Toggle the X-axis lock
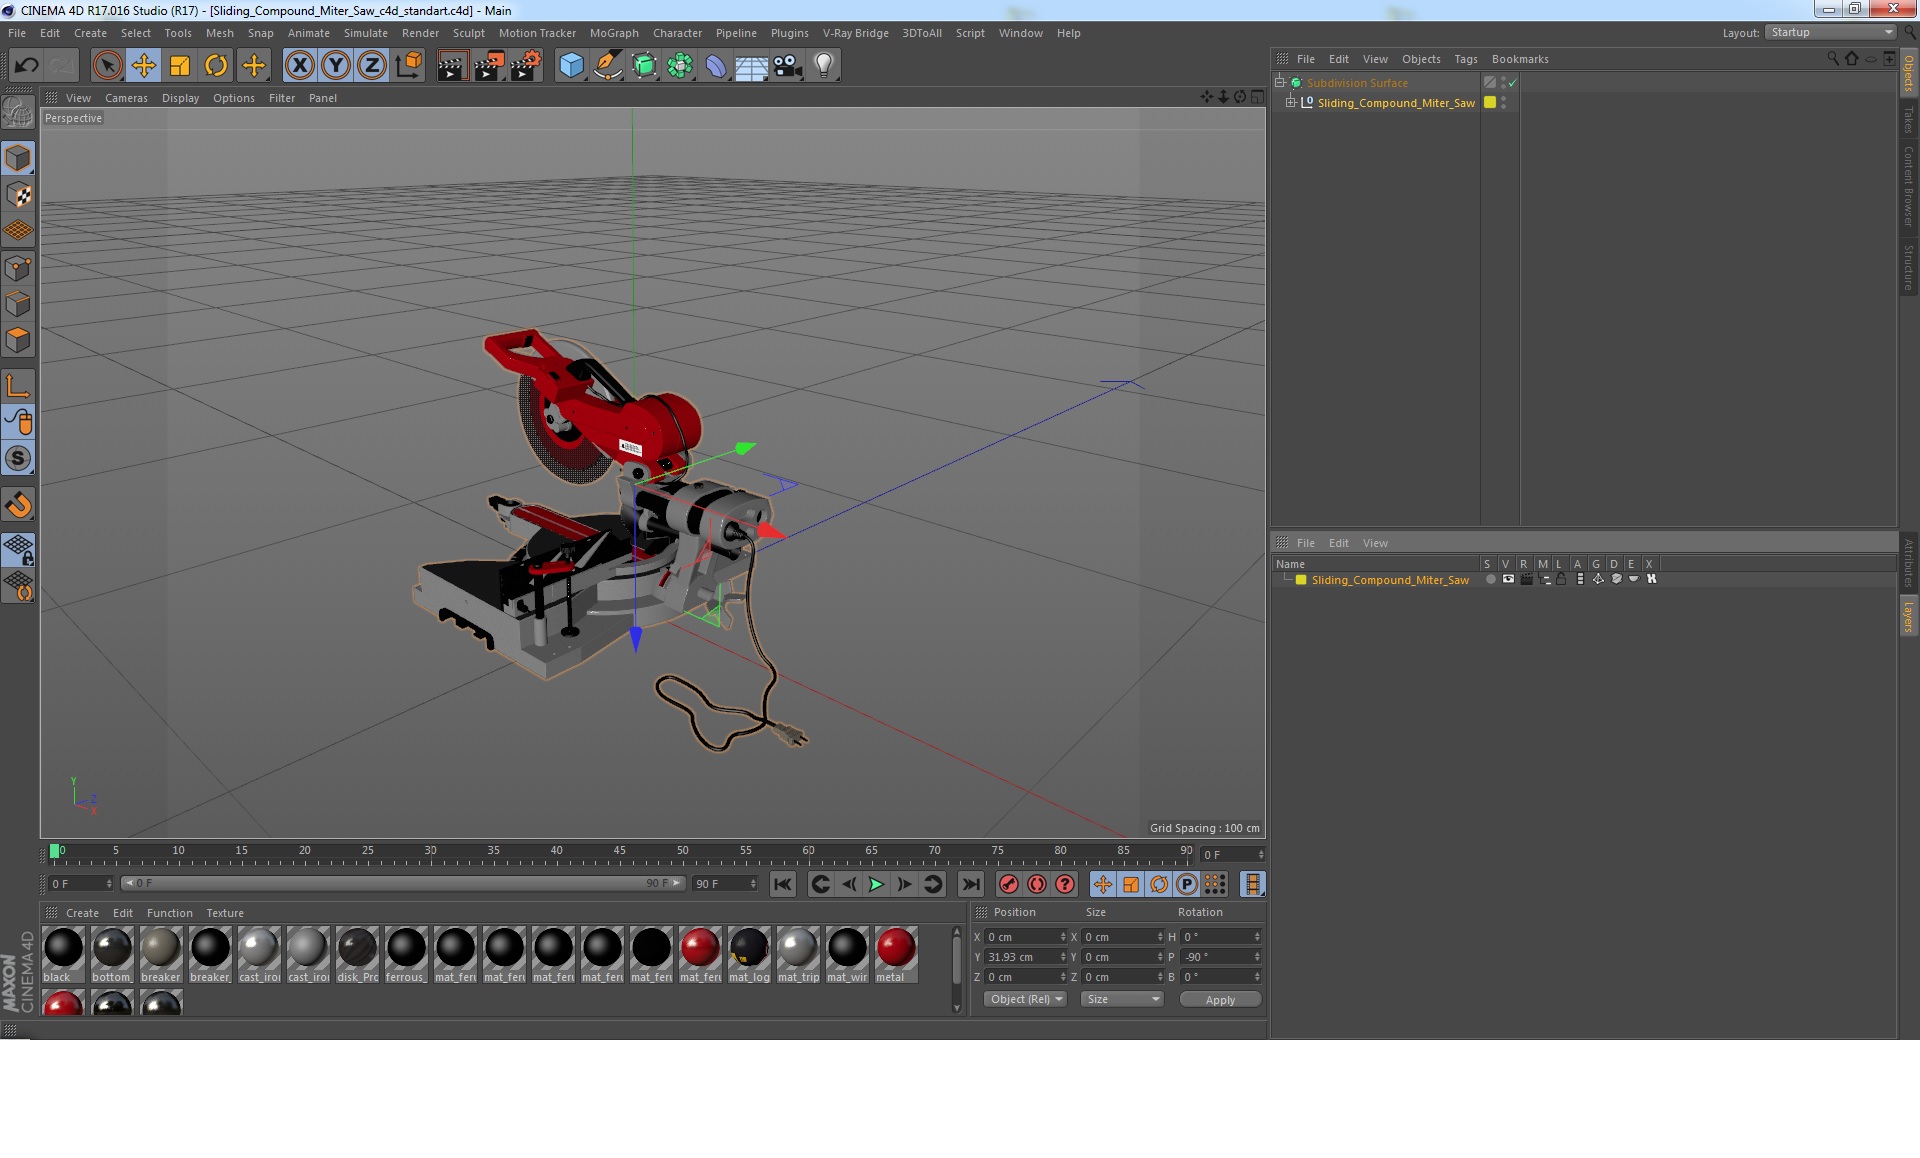 [299, 66]
